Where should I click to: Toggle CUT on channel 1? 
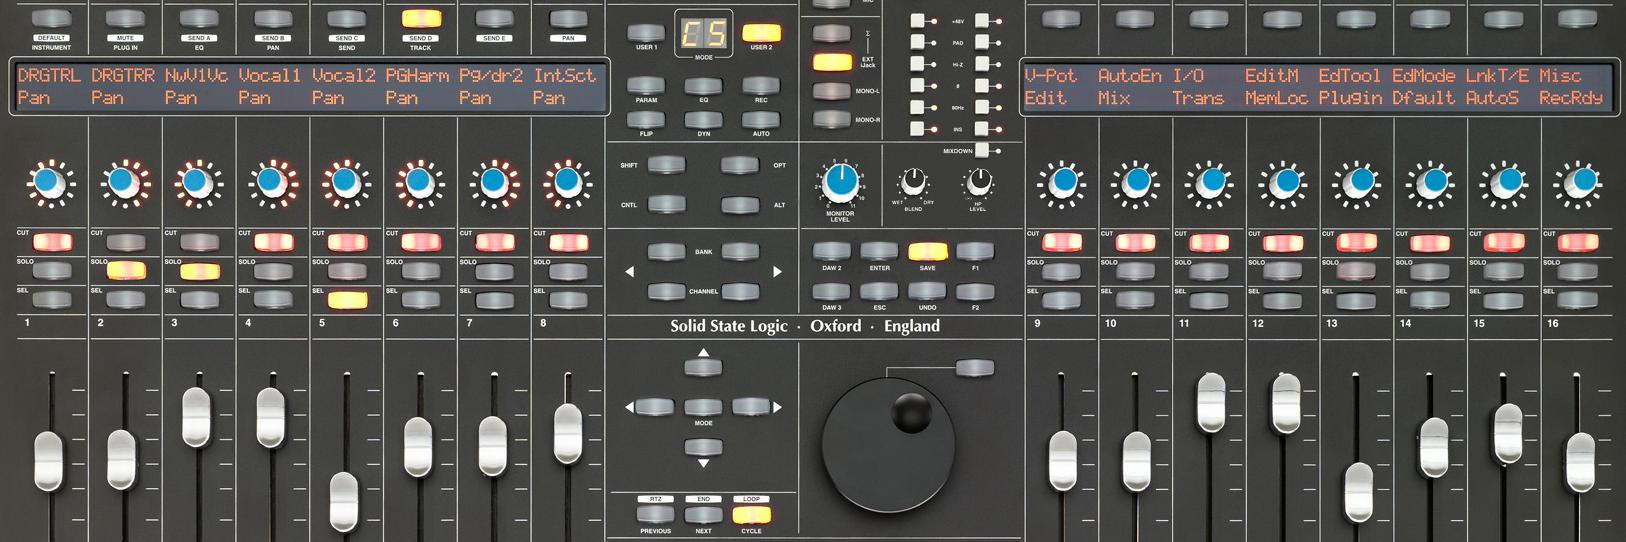pos(52,242)
